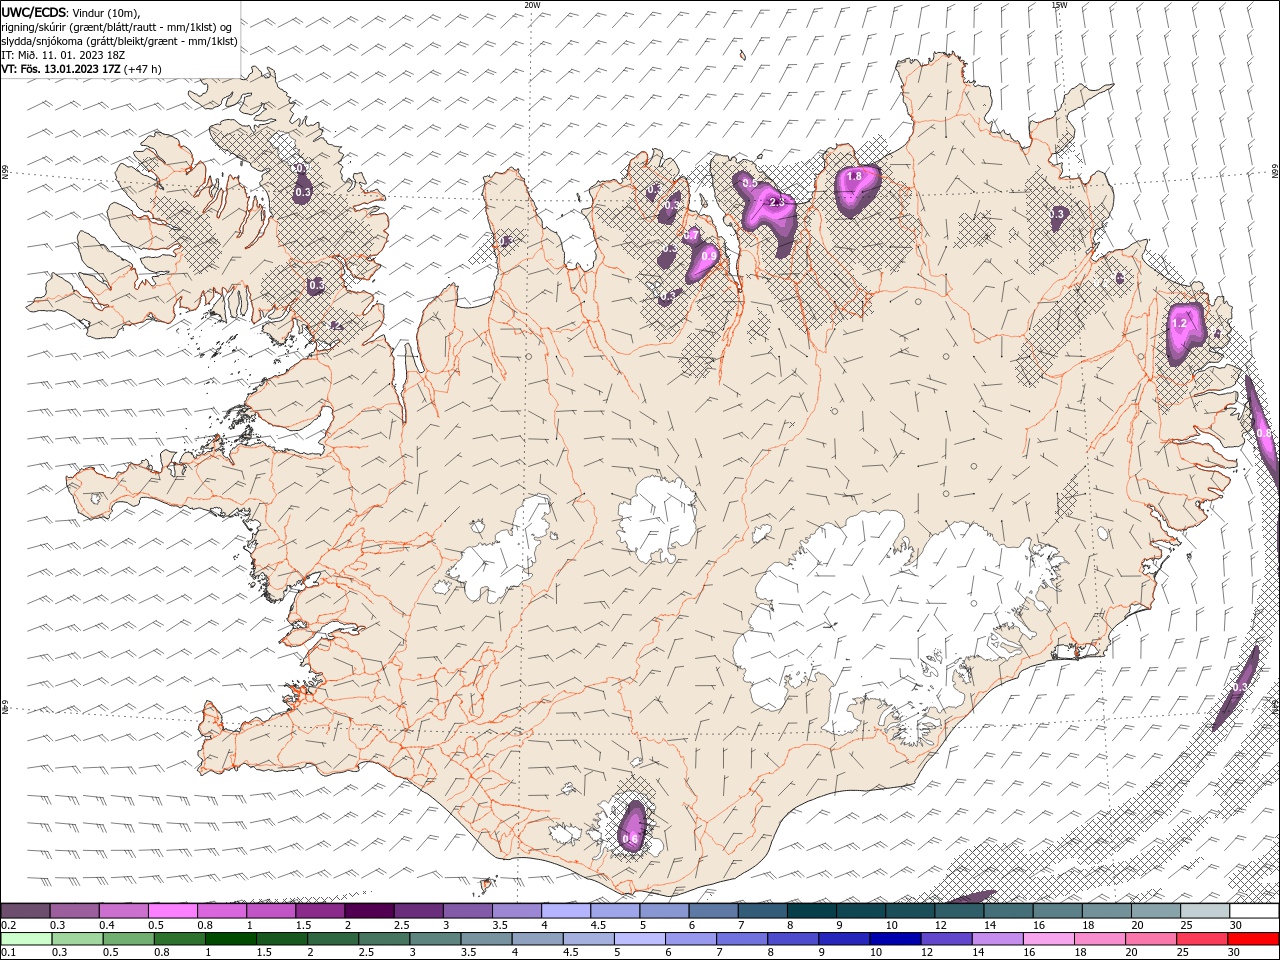Select the bright red 30 rain scale swatch

pos(1253,939)
